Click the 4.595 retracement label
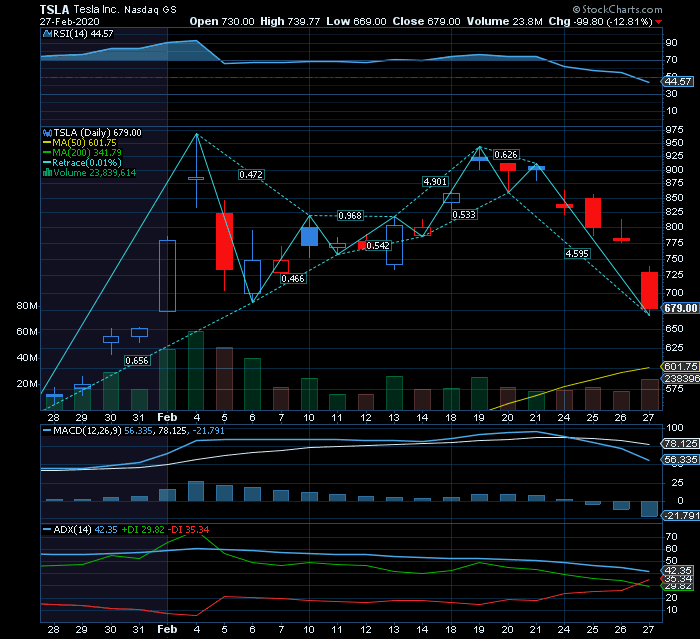Image resolution: width=700 pixels, height=639 pixels. [577, 254]
